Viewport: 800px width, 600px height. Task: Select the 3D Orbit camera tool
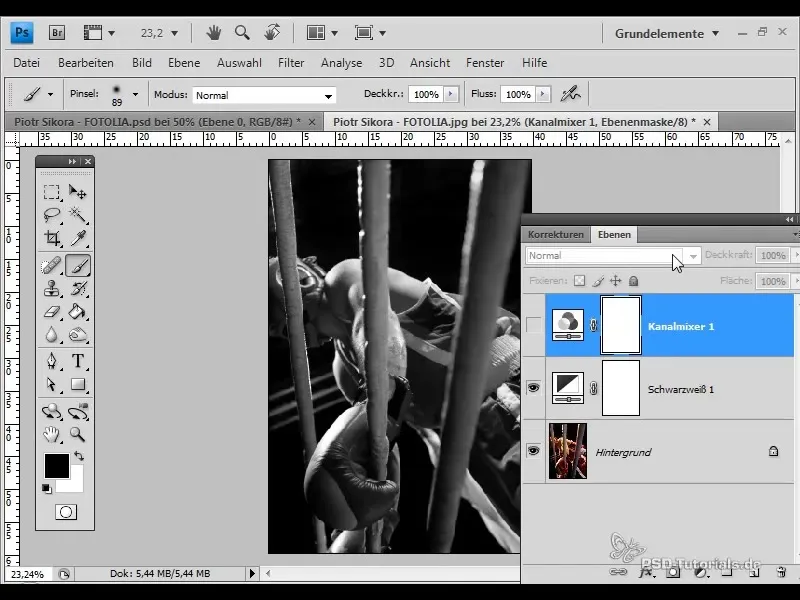point(78,411)
